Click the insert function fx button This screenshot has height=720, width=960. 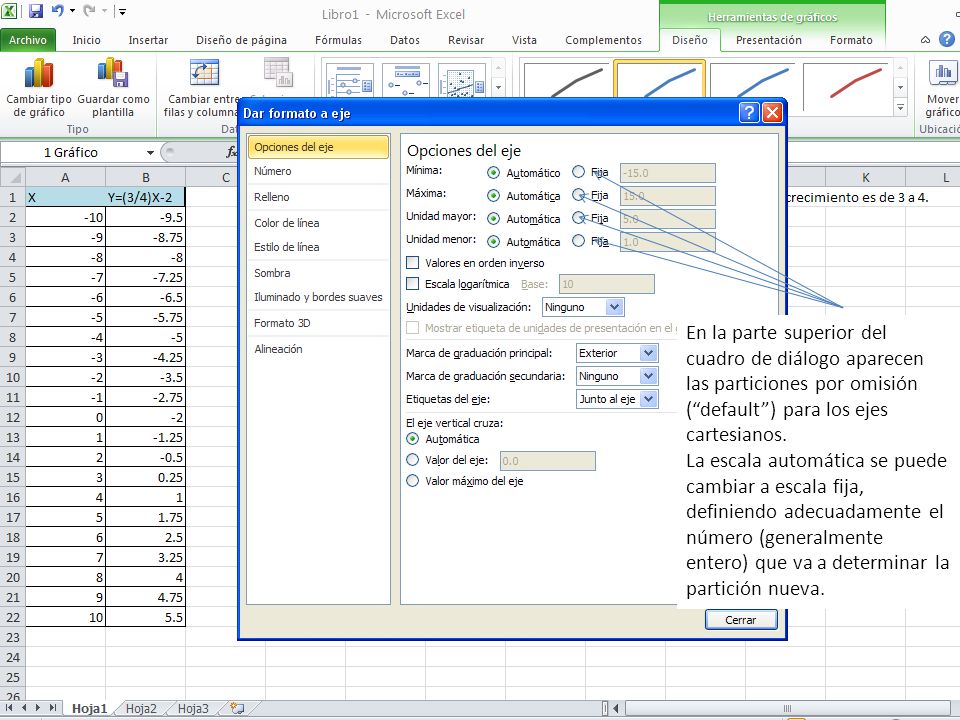pyautogui.click(x=231, y=152)
